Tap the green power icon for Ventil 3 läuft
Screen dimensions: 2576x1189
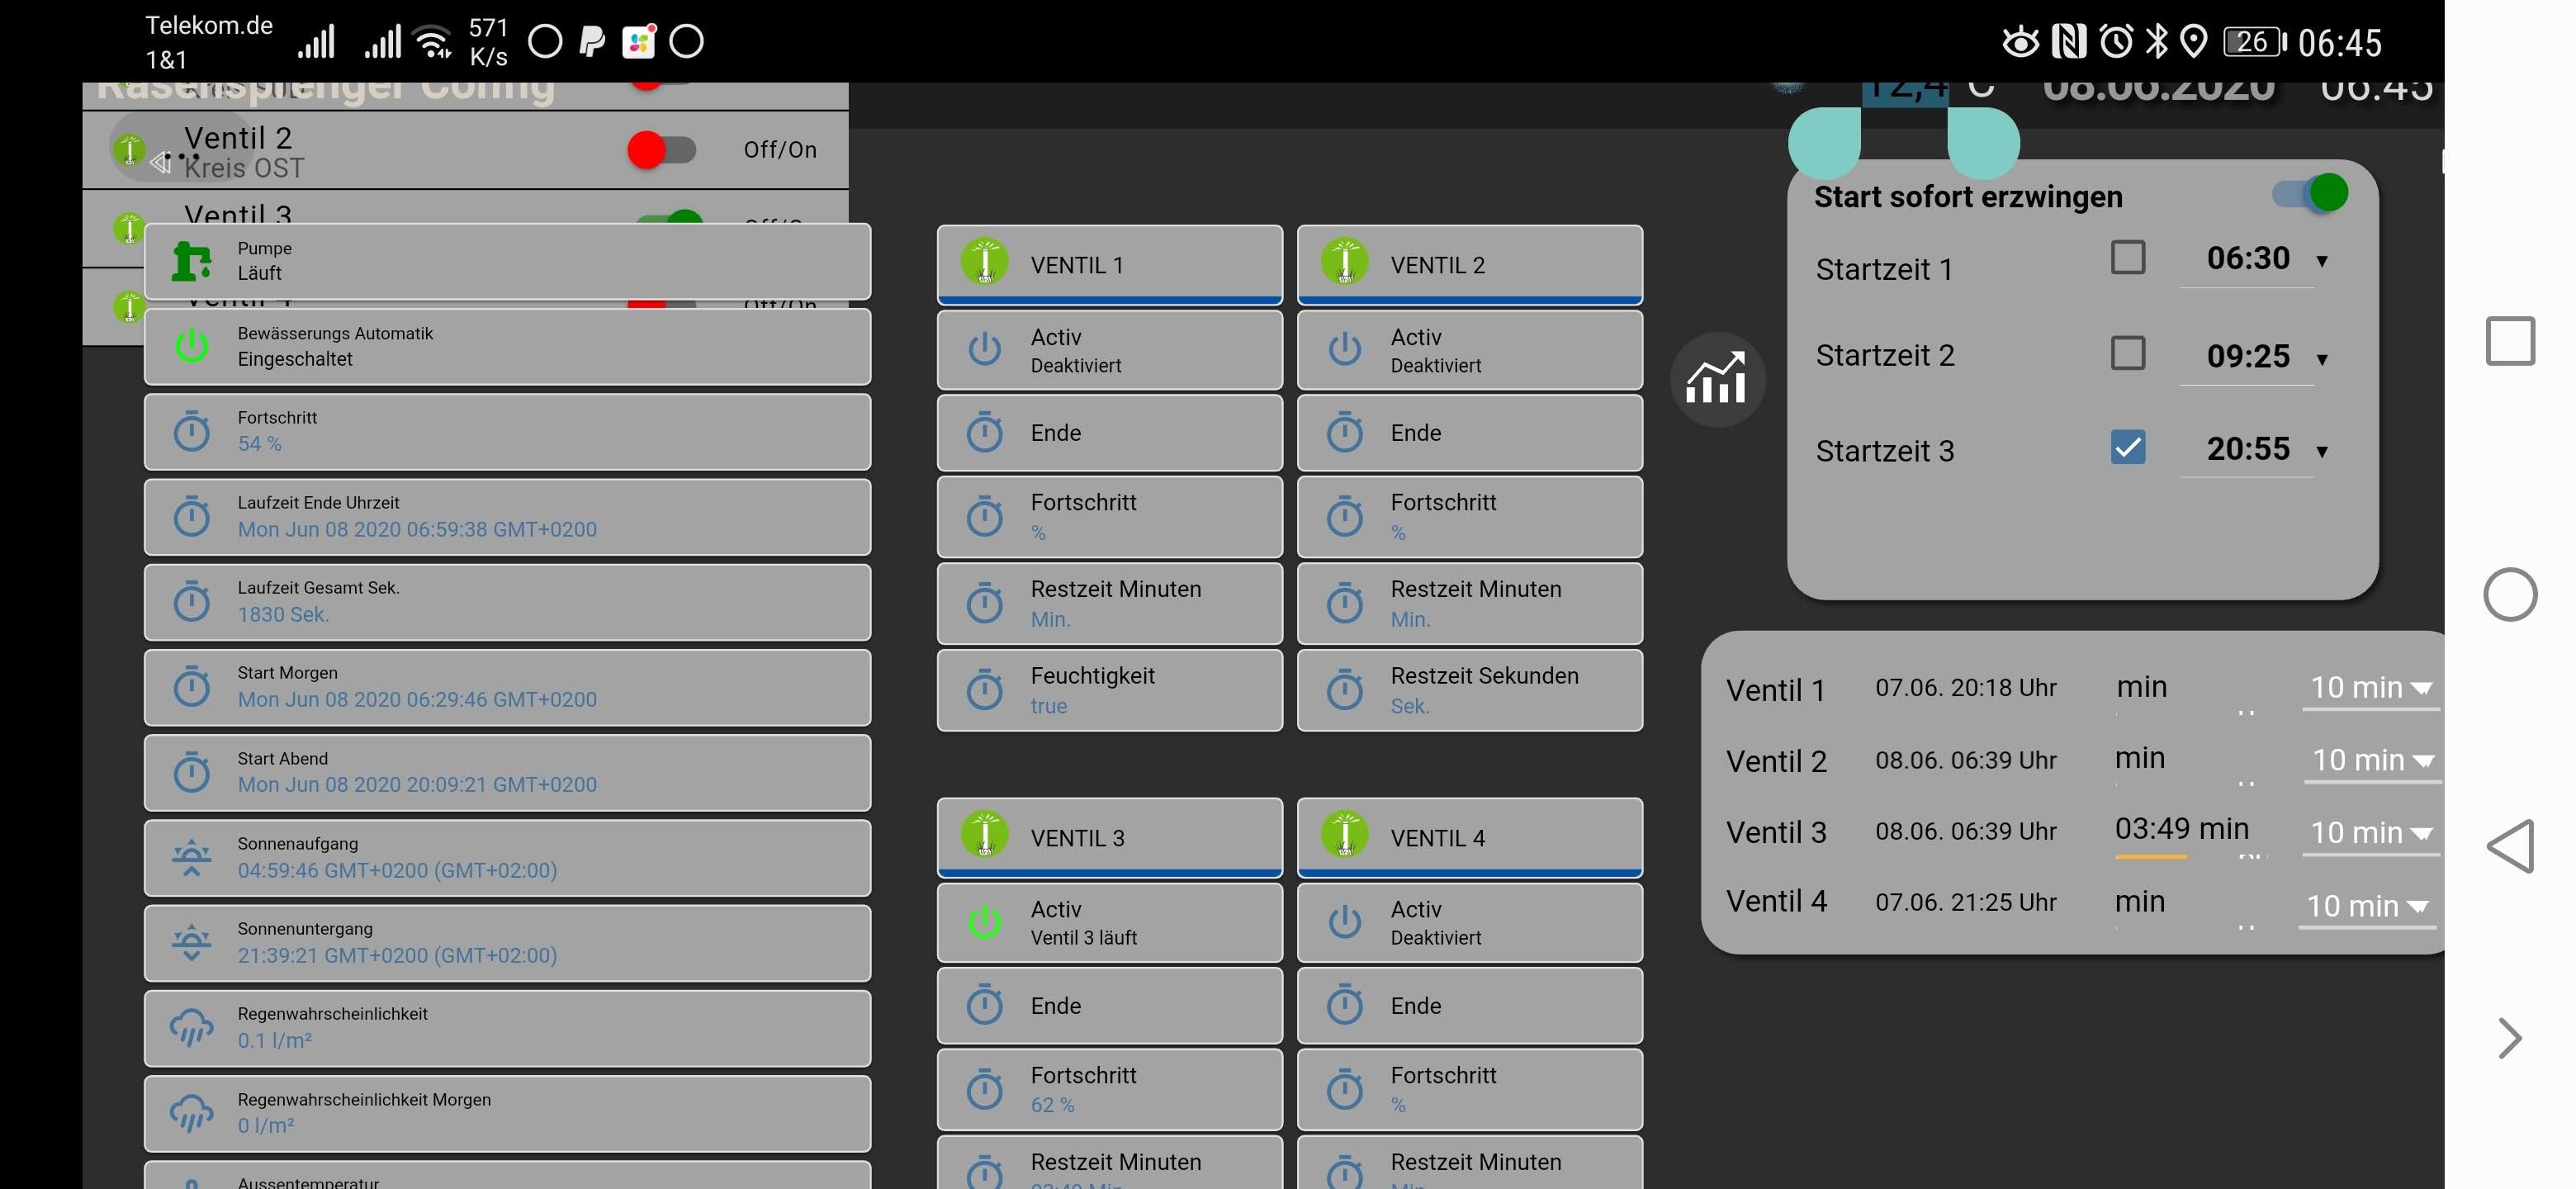[984, 921]
